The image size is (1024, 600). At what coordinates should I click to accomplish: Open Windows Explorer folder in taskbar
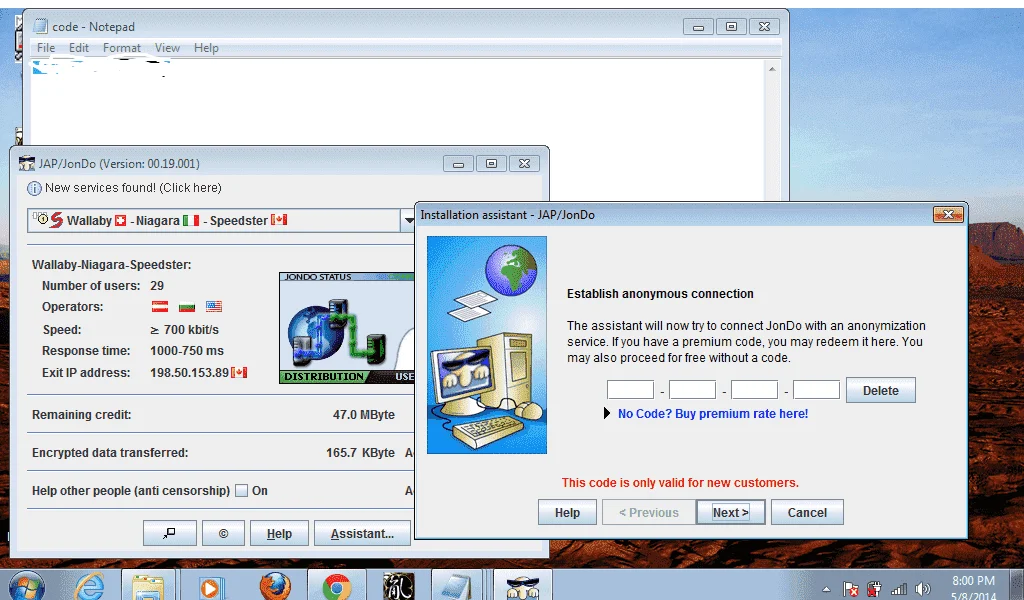(148, 586)
